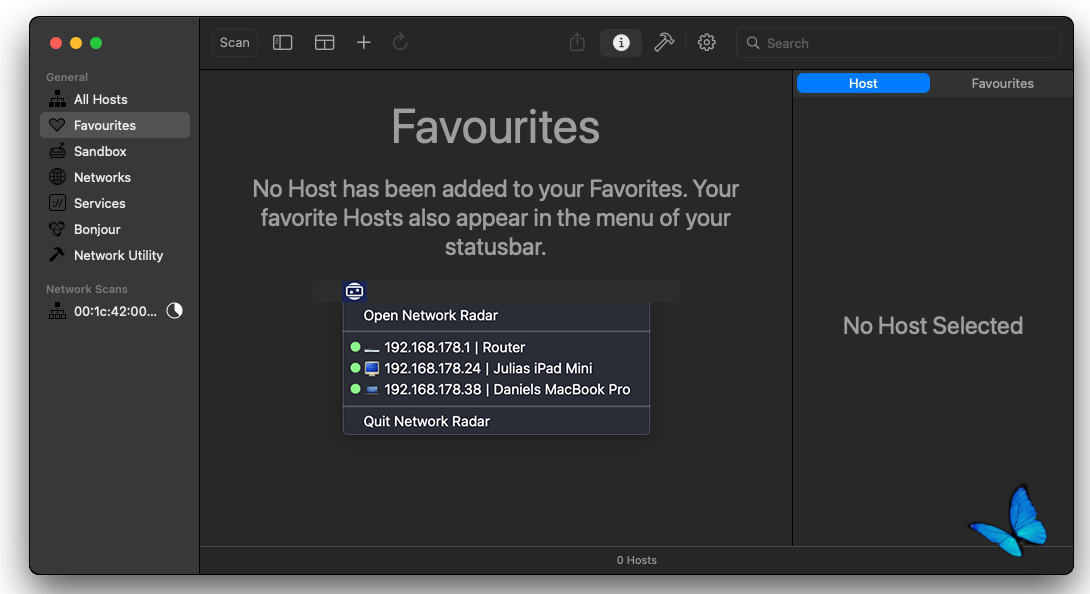Open Bonjour in sidebar
The width and height of the screenshot is (1090, 594).
pos(115,229)
